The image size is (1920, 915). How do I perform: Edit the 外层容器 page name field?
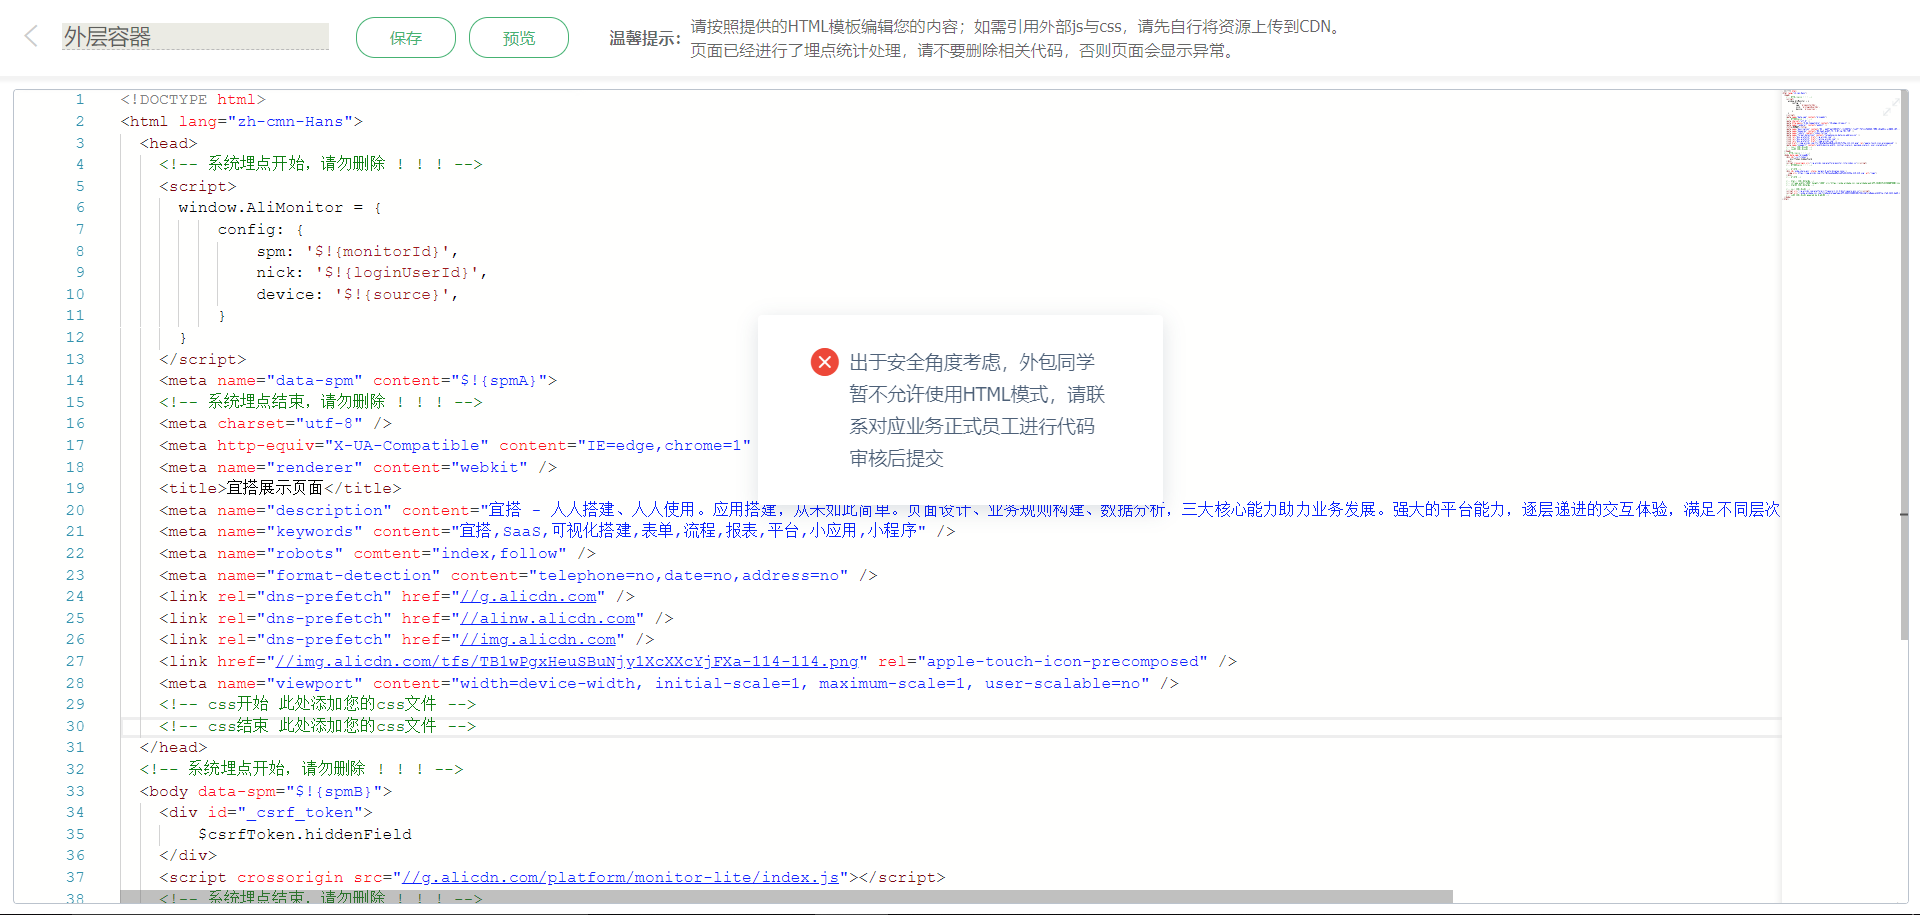[x=195, y=37]
